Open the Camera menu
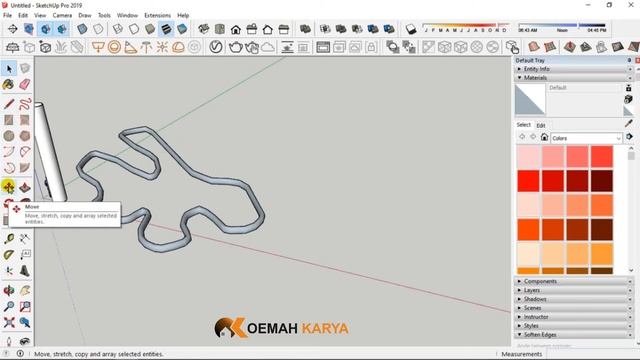Screen dimensions: 640x360 click(62, 16)
